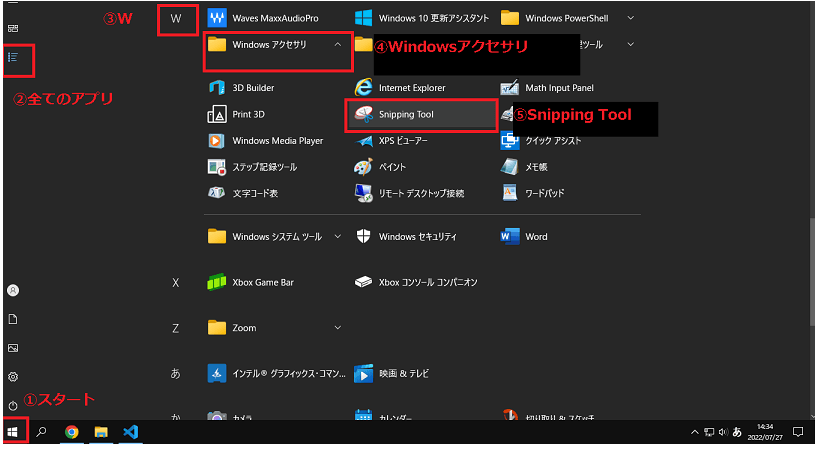
Task: Open Visual Studio Code from taskbar
Action: click(x=130, y=432)
